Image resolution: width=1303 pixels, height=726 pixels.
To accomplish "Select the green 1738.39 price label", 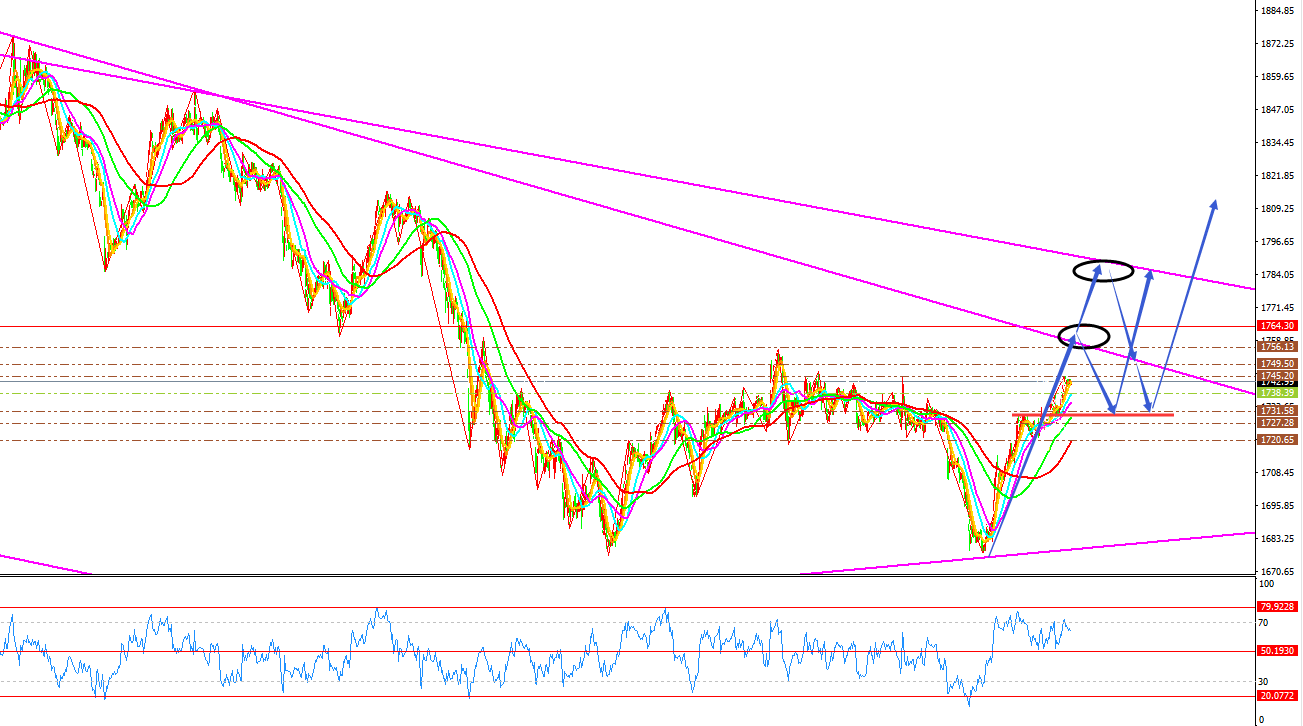I will point(1277,393).
